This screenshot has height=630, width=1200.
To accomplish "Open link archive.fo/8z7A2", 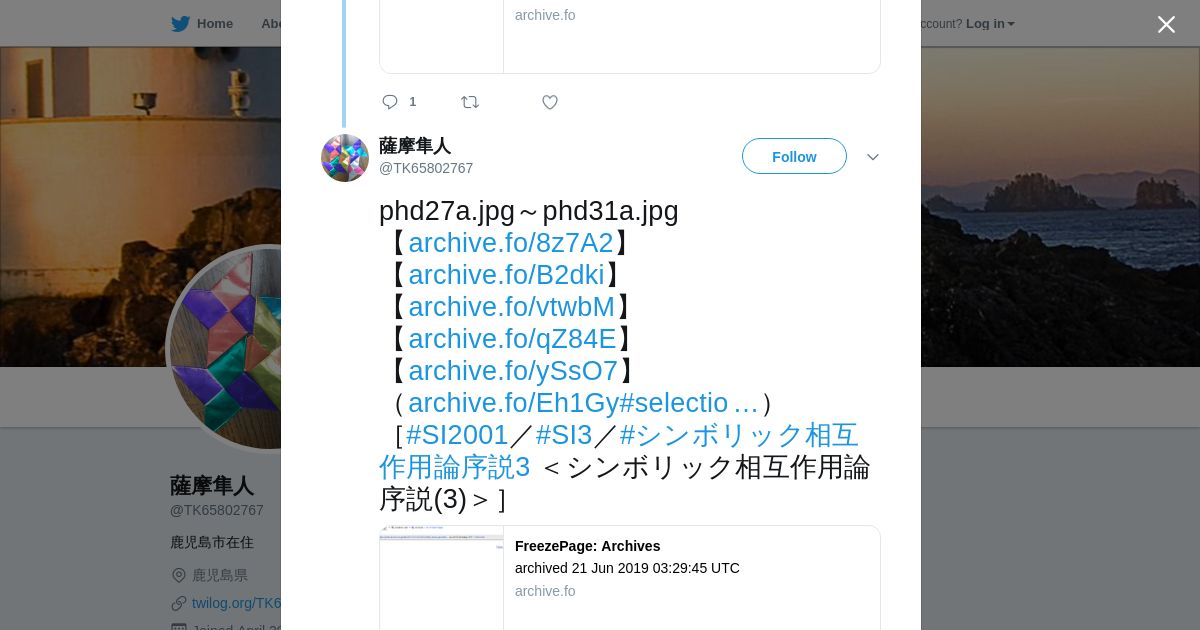I will pos(511,243).
